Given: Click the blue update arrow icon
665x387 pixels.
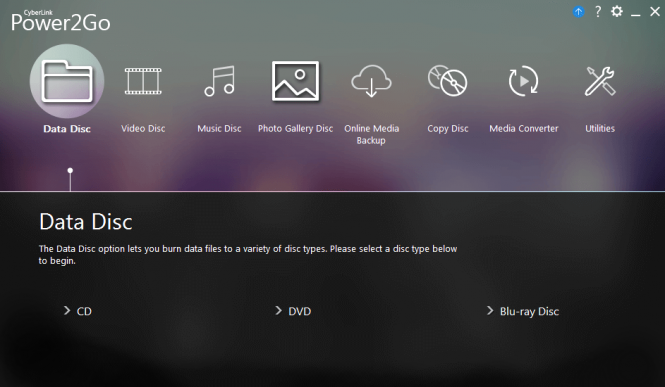Looking at the screenshot, I should pos(578,11).
